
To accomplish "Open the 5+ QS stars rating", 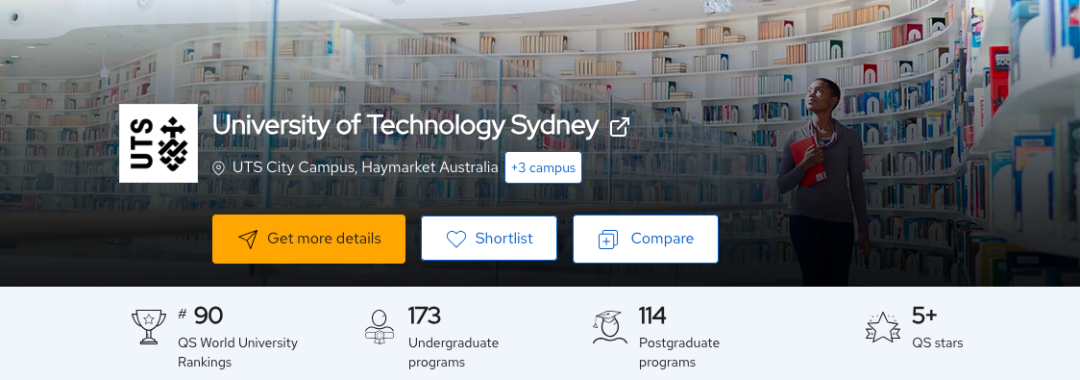I will click(937, 328).
